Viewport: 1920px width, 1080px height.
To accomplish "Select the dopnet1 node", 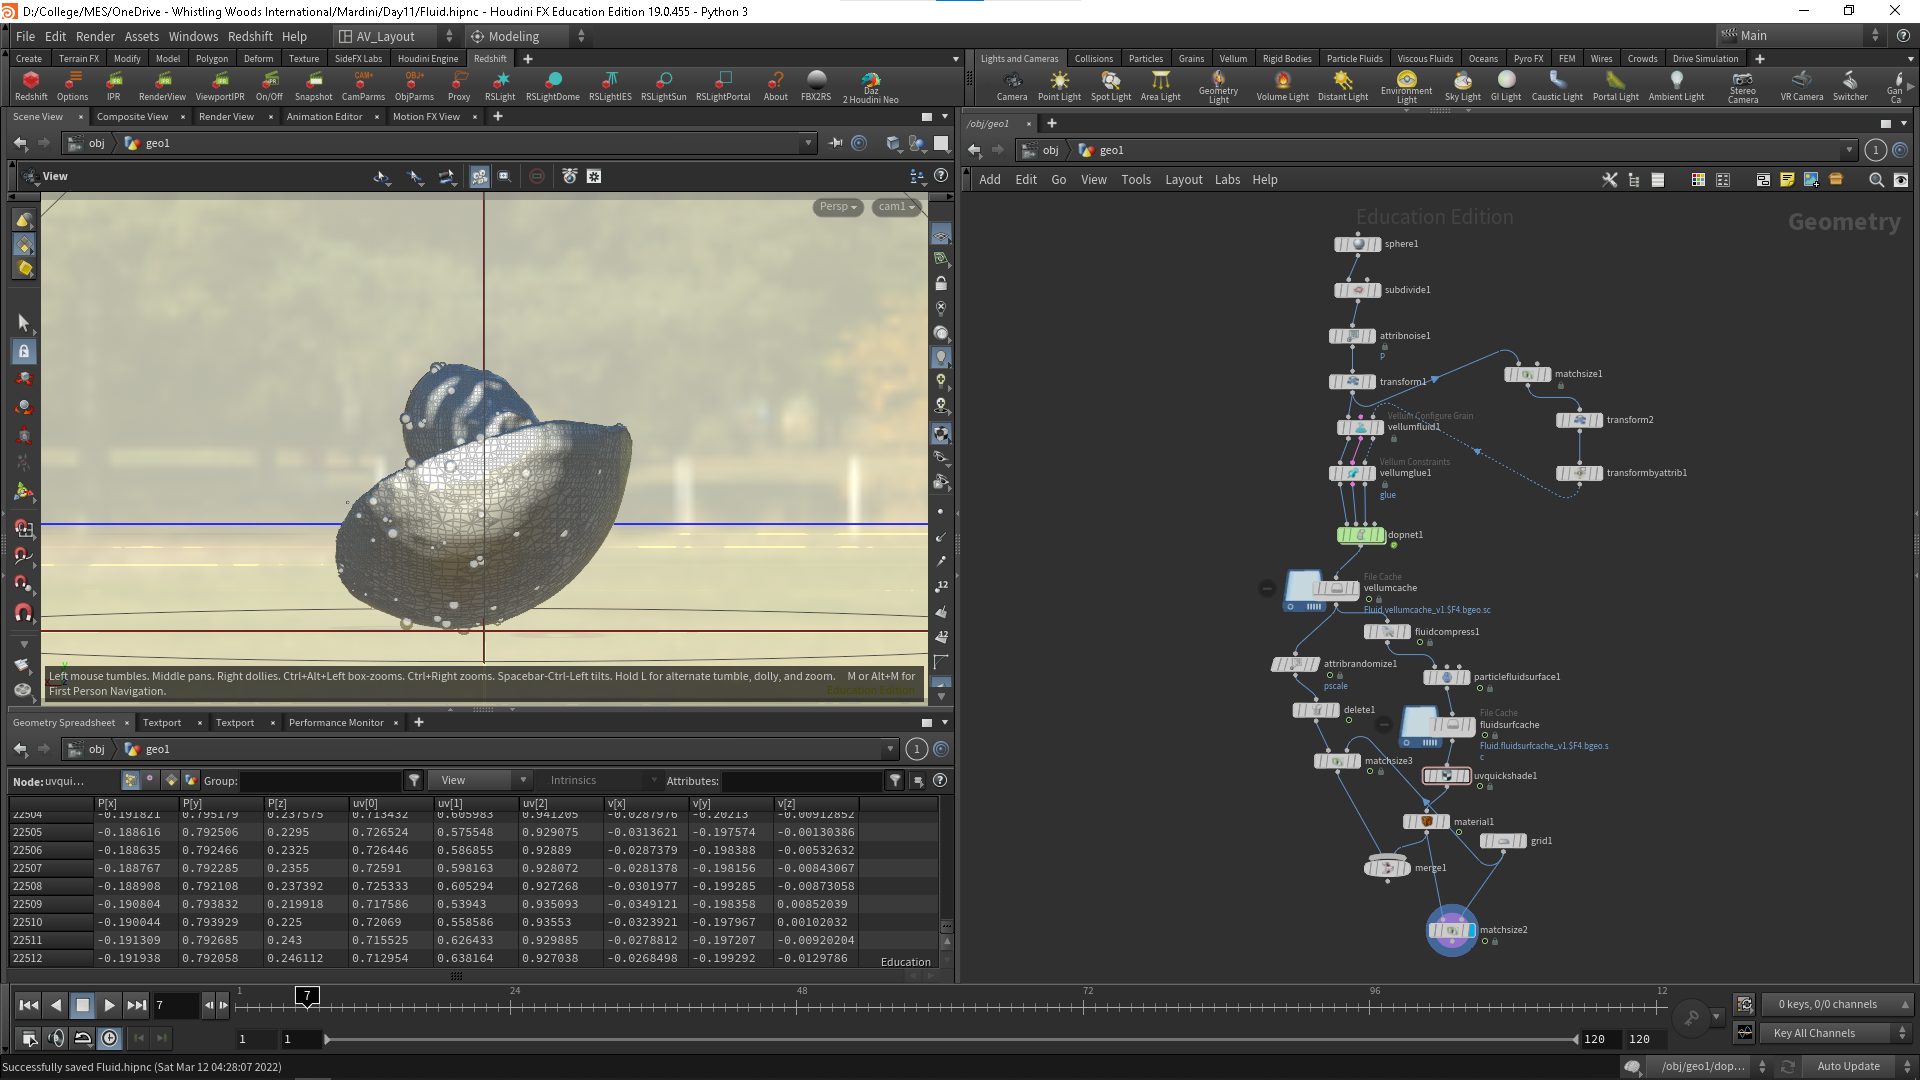I will (x=1361, y=535).
